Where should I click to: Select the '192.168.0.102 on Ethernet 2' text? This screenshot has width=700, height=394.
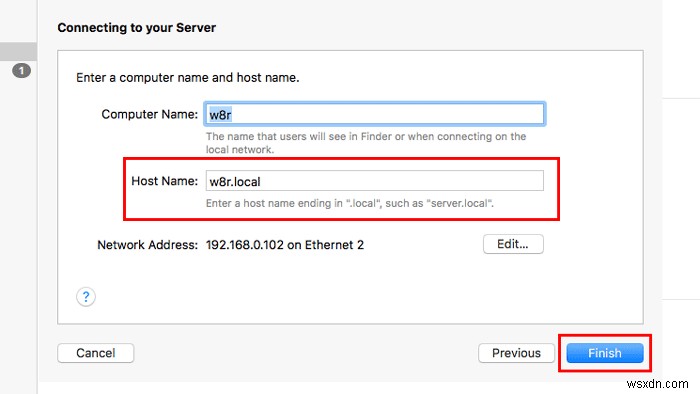click(285, 245)
